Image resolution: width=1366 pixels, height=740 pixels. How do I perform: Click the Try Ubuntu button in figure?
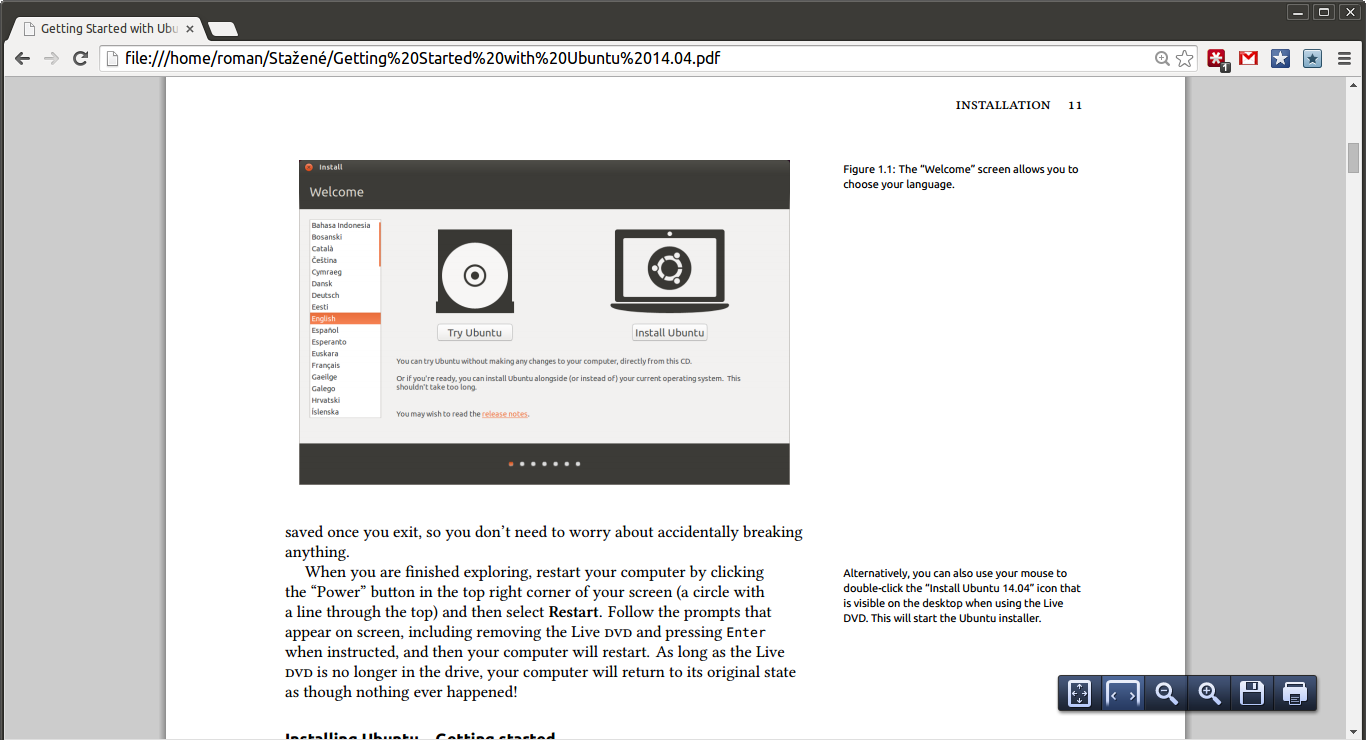pos(475,333)
